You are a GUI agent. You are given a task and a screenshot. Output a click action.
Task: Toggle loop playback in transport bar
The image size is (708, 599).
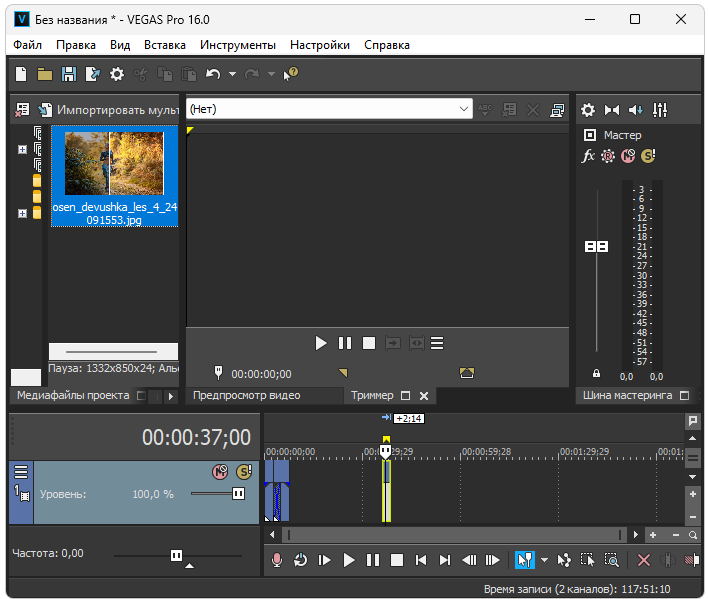[300, 561]
